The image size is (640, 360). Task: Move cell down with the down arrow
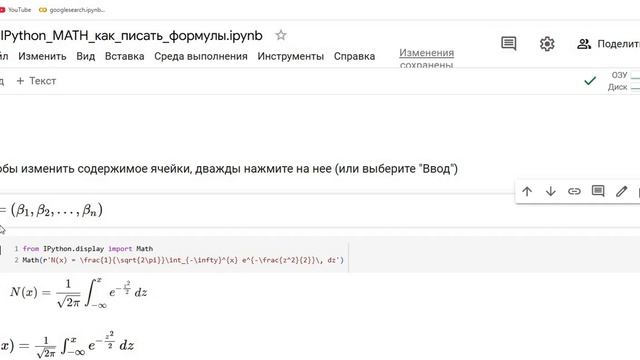551,191
